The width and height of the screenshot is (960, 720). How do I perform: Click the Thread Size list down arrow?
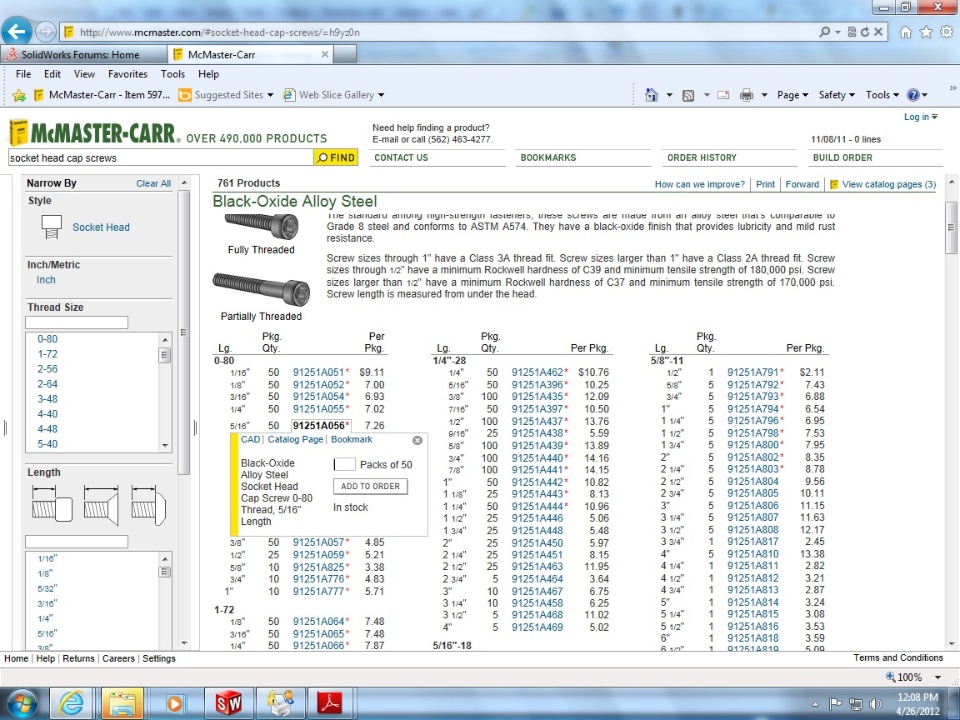[x=165, y=446]
